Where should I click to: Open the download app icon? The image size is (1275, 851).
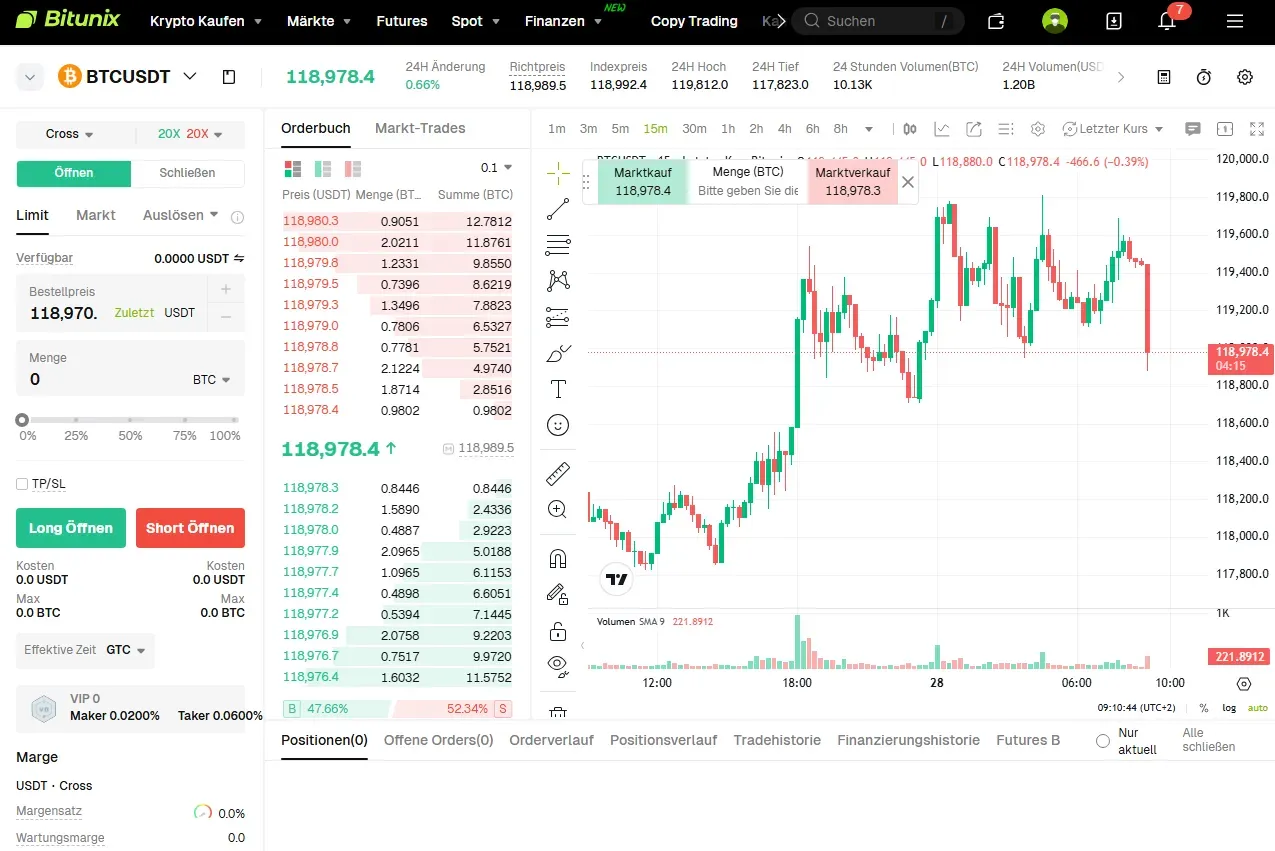click(x=1114, y=21)
